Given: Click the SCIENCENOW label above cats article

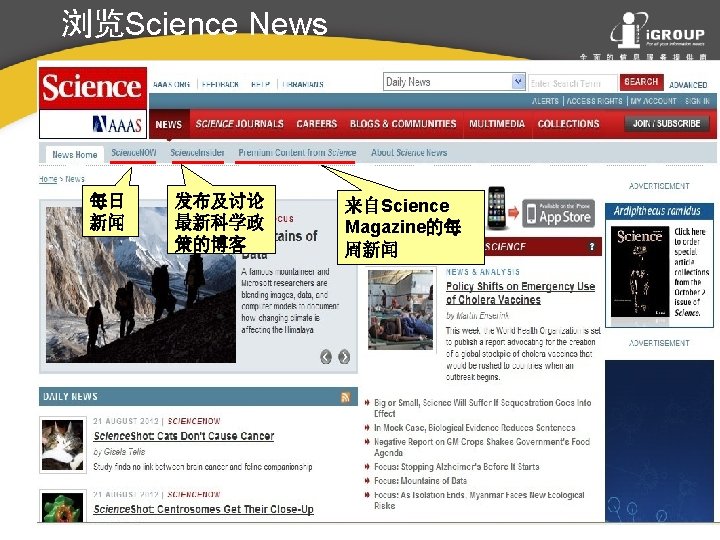Looking at the screenshot, I should (194, 421).
